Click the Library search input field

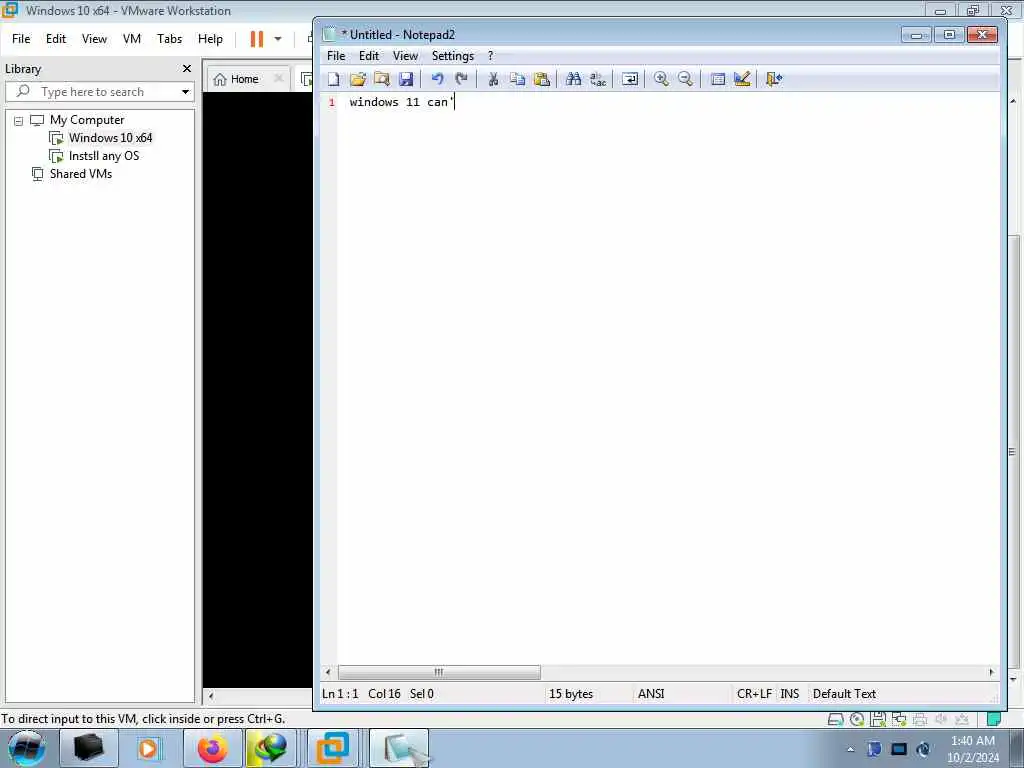98,91
